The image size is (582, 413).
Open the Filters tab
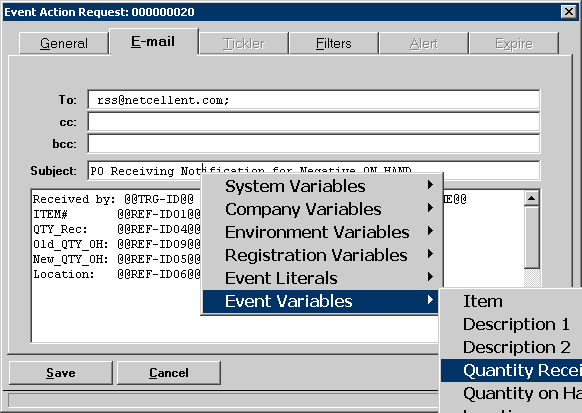[334, 43]
